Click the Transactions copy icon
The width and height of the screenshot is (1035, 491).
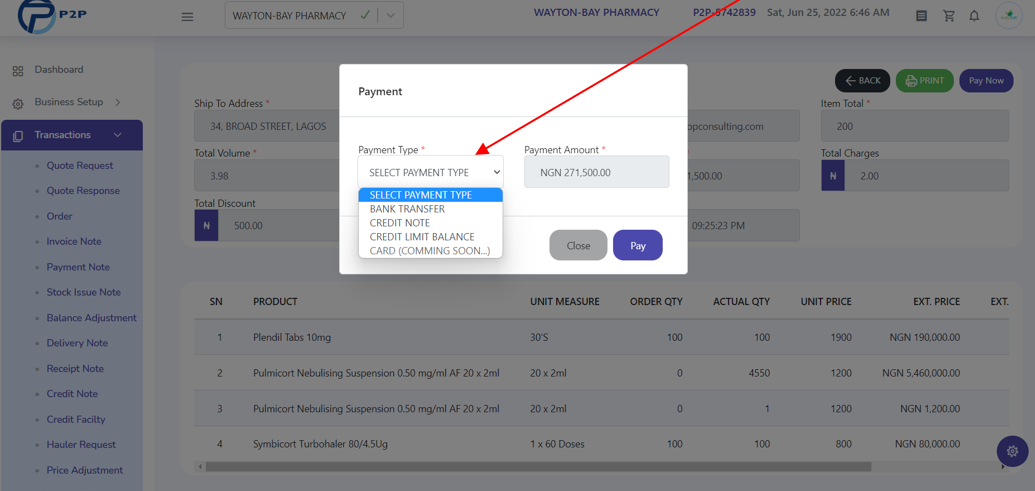pos(18,135)
